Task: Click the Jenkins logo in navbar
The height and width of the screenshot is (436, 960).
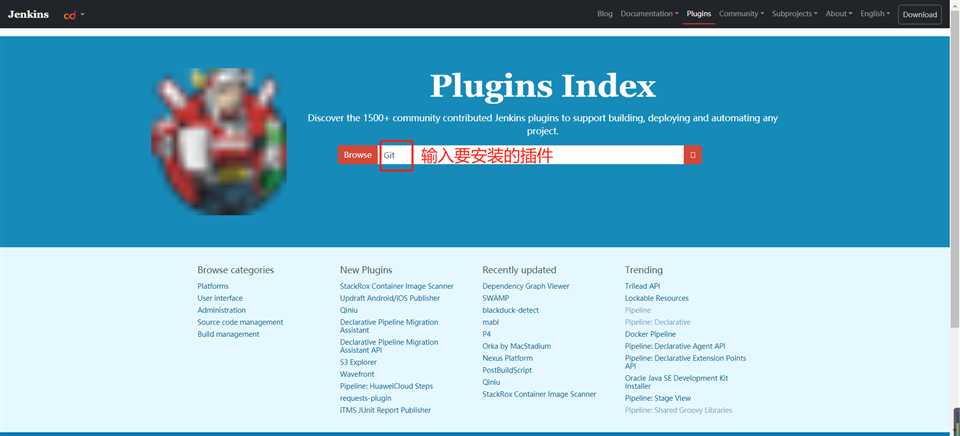Action: [x=28, y=14]
